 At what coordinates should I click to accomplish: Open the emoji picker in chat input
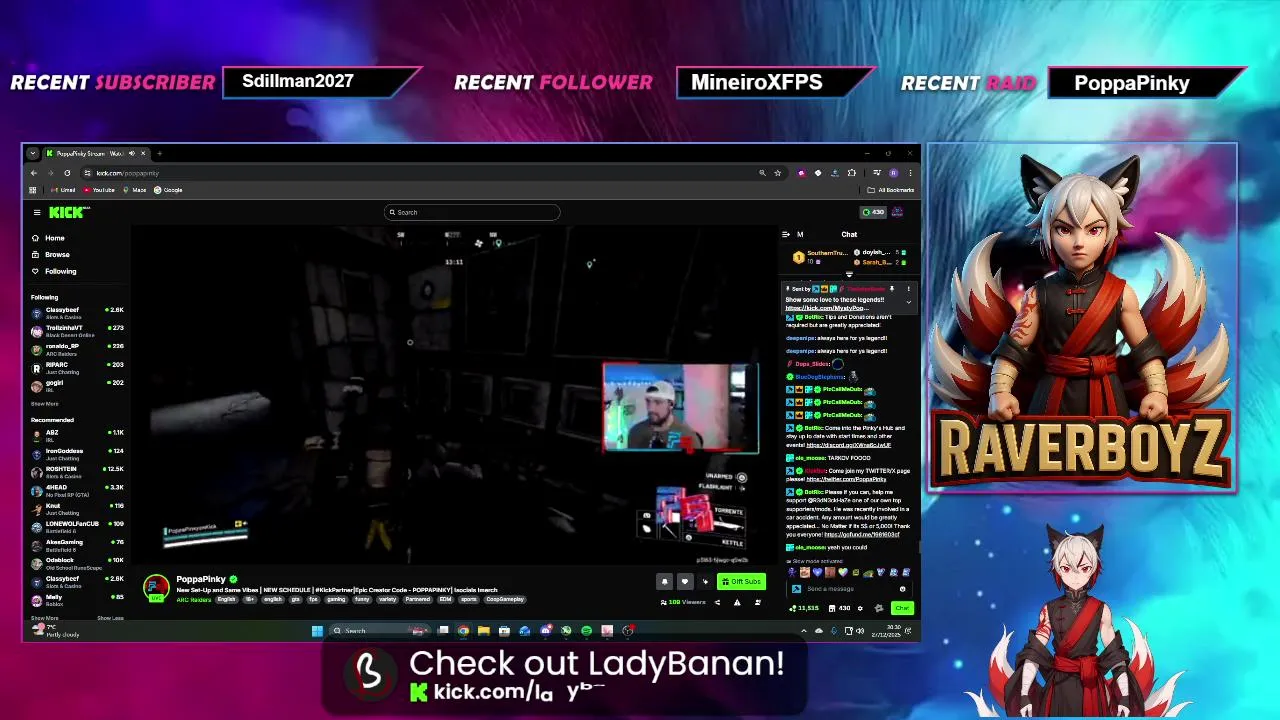(902, 589)
